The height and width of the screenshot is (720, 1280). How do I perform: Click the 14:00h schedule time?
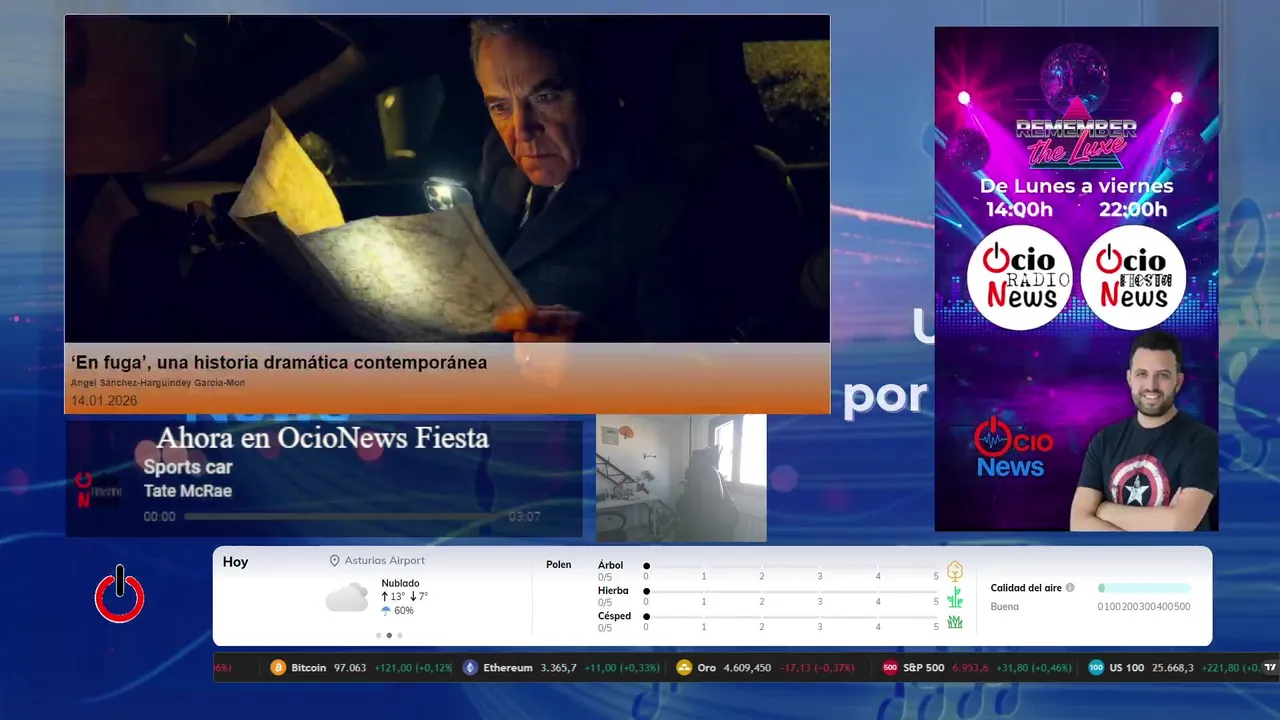1020,209
